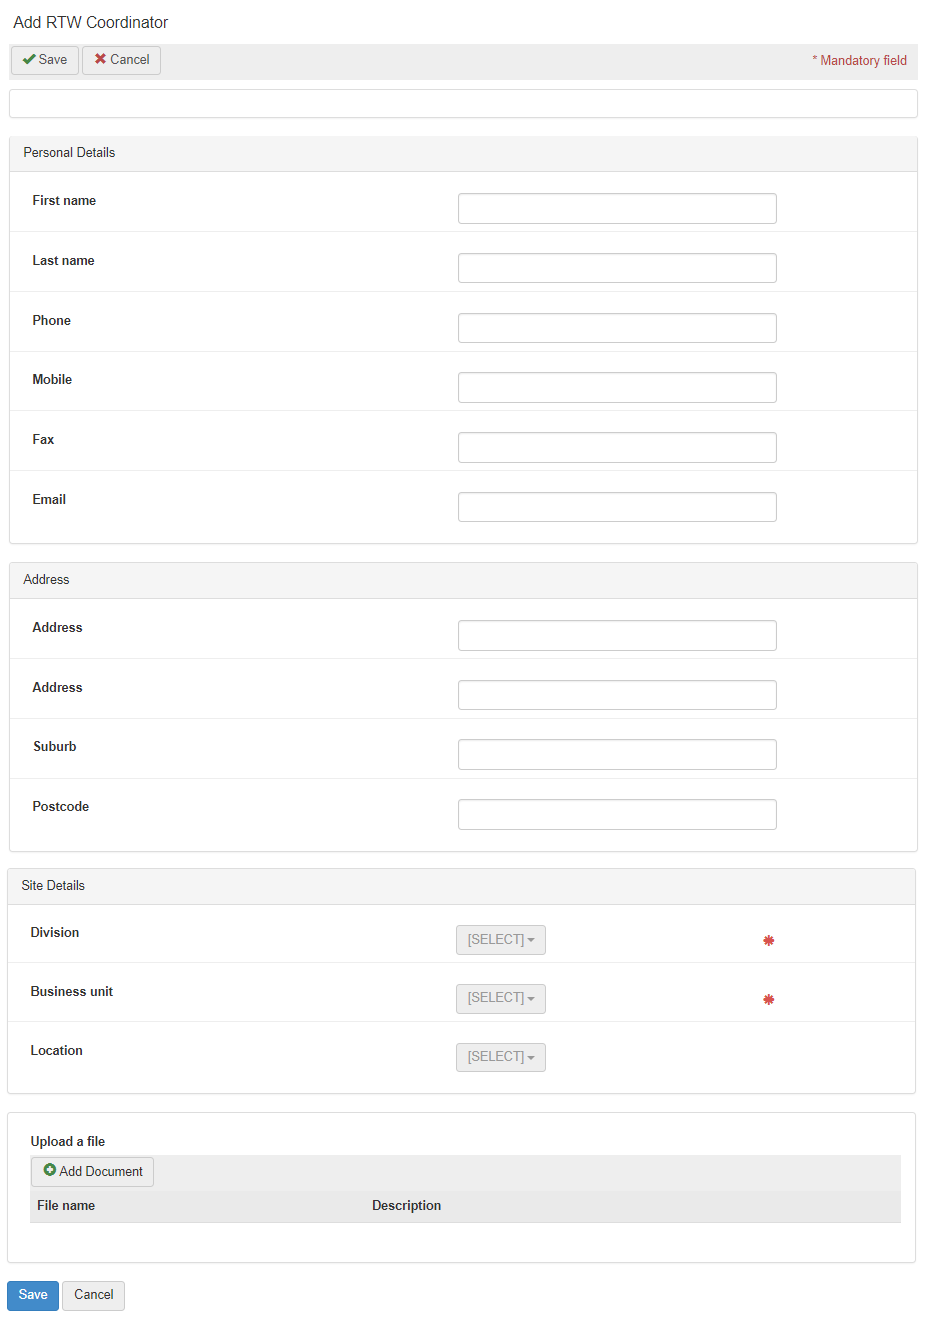Open the Location select dropdown
The width and height of the screenshot is (927, 1324).
(x=500, y=1057)
